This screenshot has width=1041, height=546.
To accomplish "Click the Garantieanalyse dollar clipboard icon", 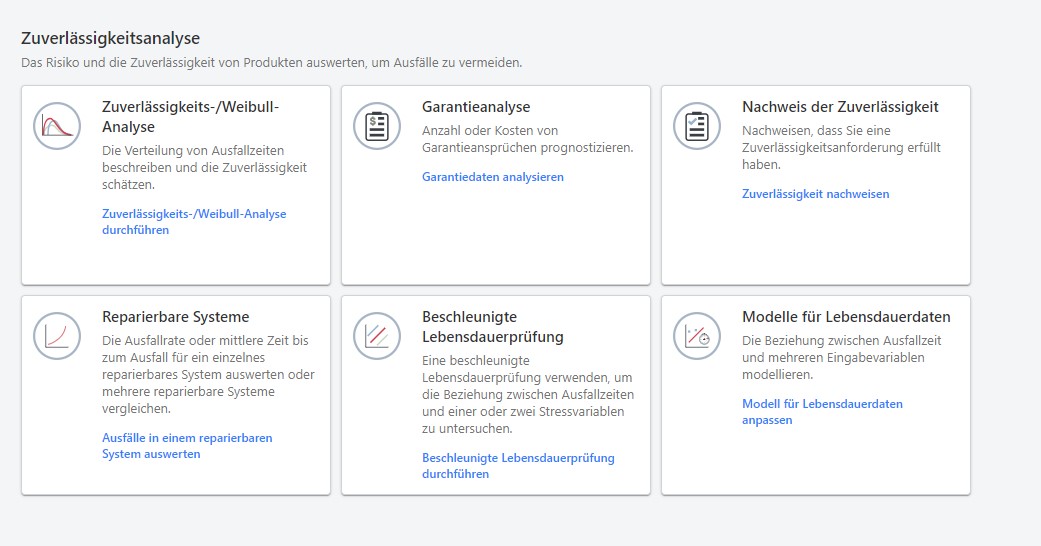I will 377,127.
